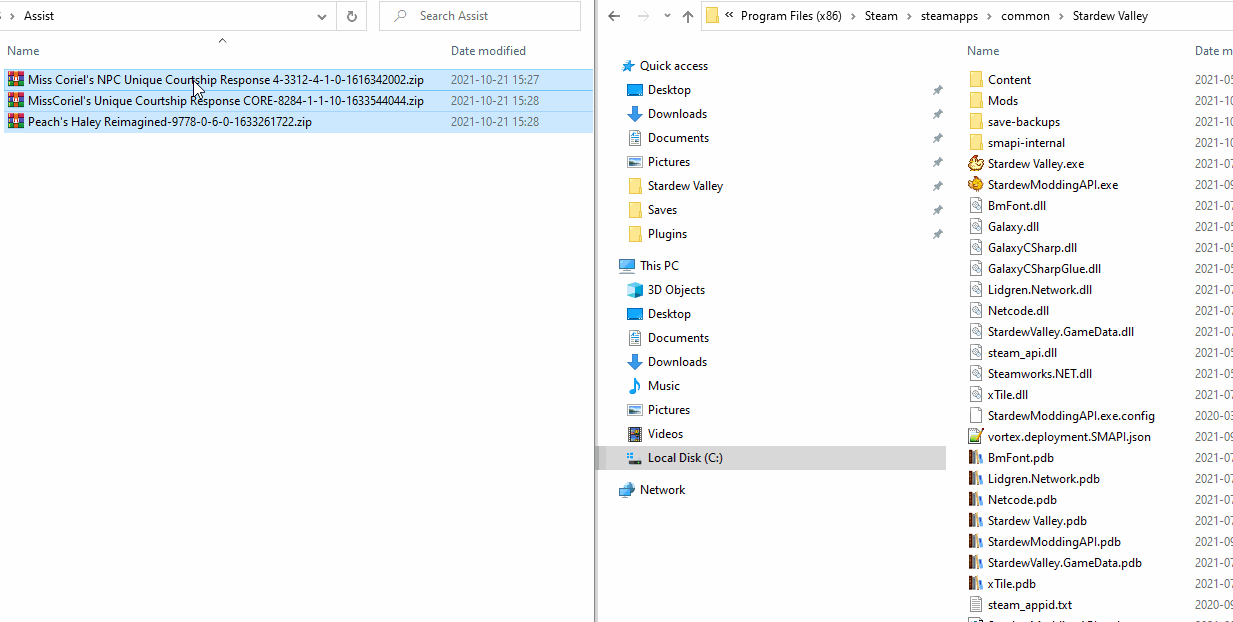Open the Mods folder

click(1002, 101)
